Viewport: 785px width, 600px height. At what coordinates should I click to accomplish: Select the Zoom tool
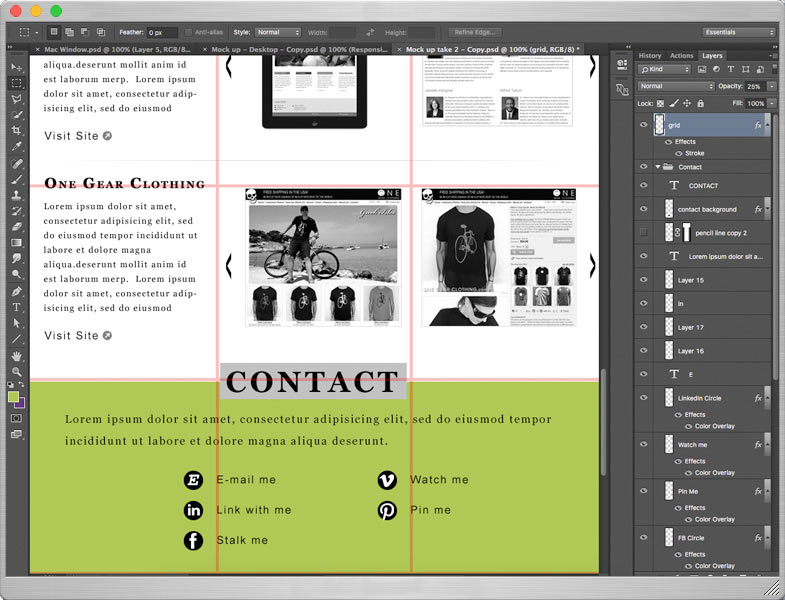pos(16,371)
